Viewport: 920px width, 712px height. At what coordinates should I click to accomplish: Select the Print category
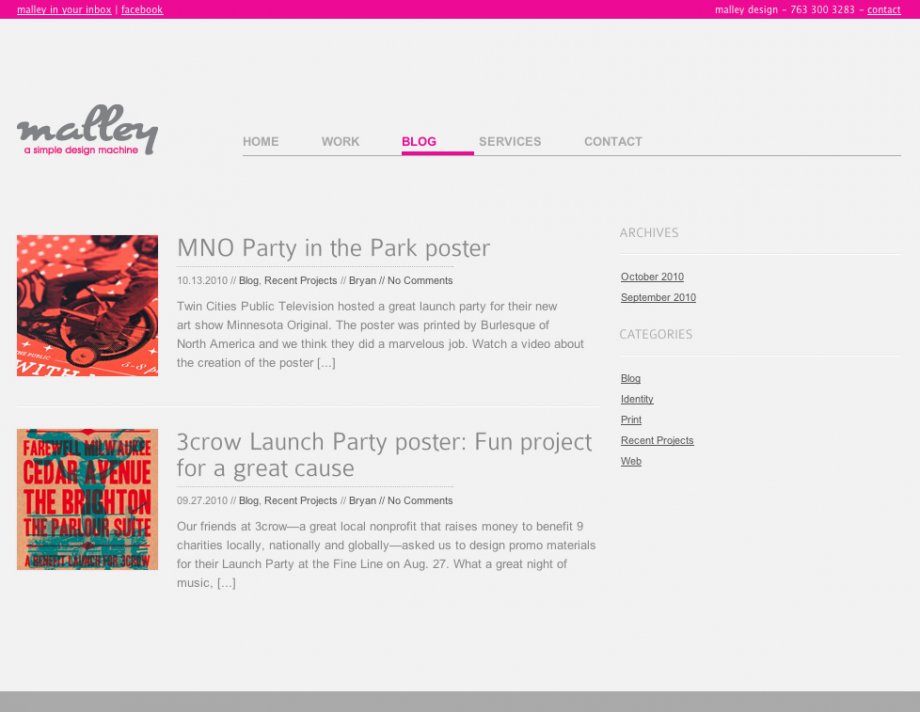click(631, 420)
